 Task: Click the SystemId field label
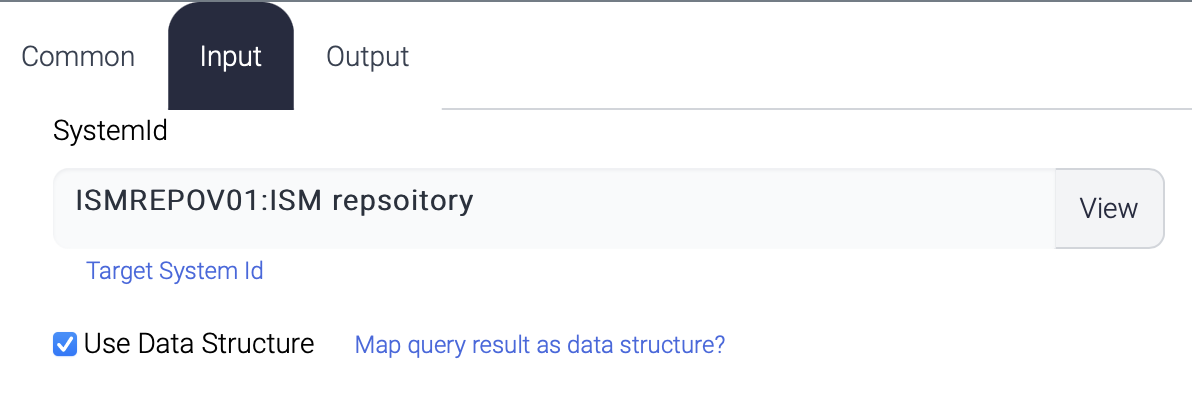110,132
